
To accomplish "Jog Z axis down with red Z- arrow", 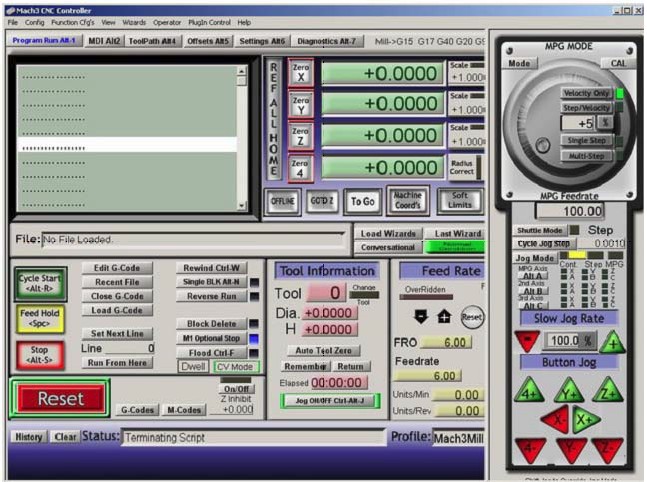I will pos(607,450).
